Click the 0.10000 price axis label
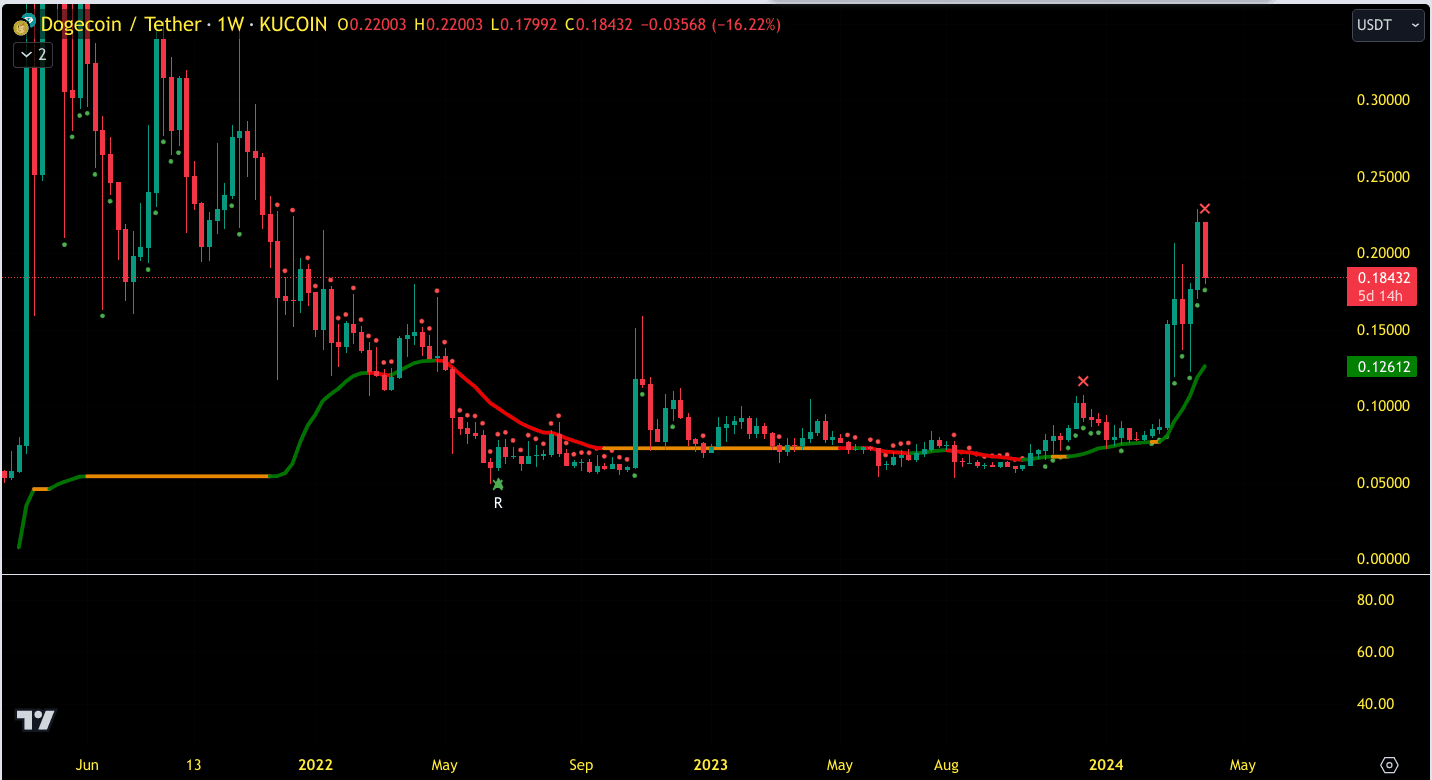The image size is (1432, 780). tap(1383, 406)
